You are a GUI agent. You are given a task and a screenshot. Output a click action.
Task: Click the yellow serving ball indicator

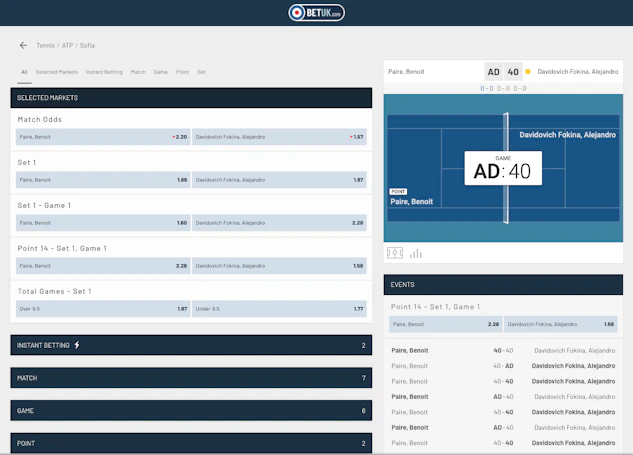click(528, 71)
